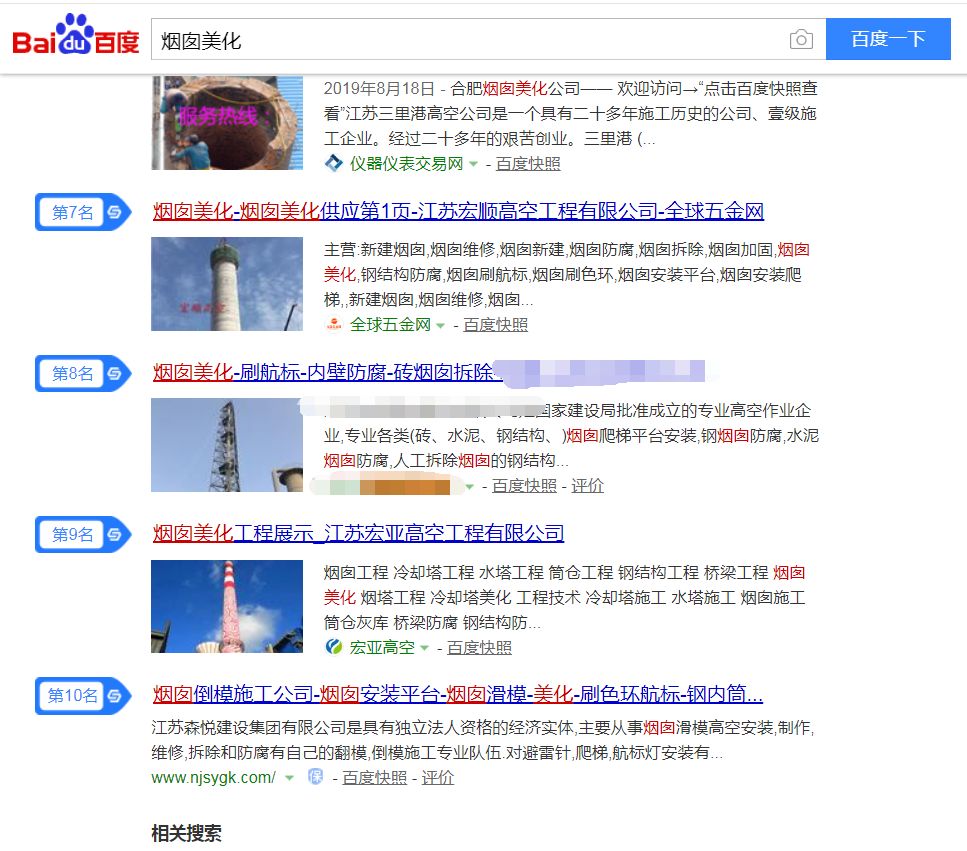Open result 烟囱美化工程展示_江苏宏亚高空工程有限公司

358,533
